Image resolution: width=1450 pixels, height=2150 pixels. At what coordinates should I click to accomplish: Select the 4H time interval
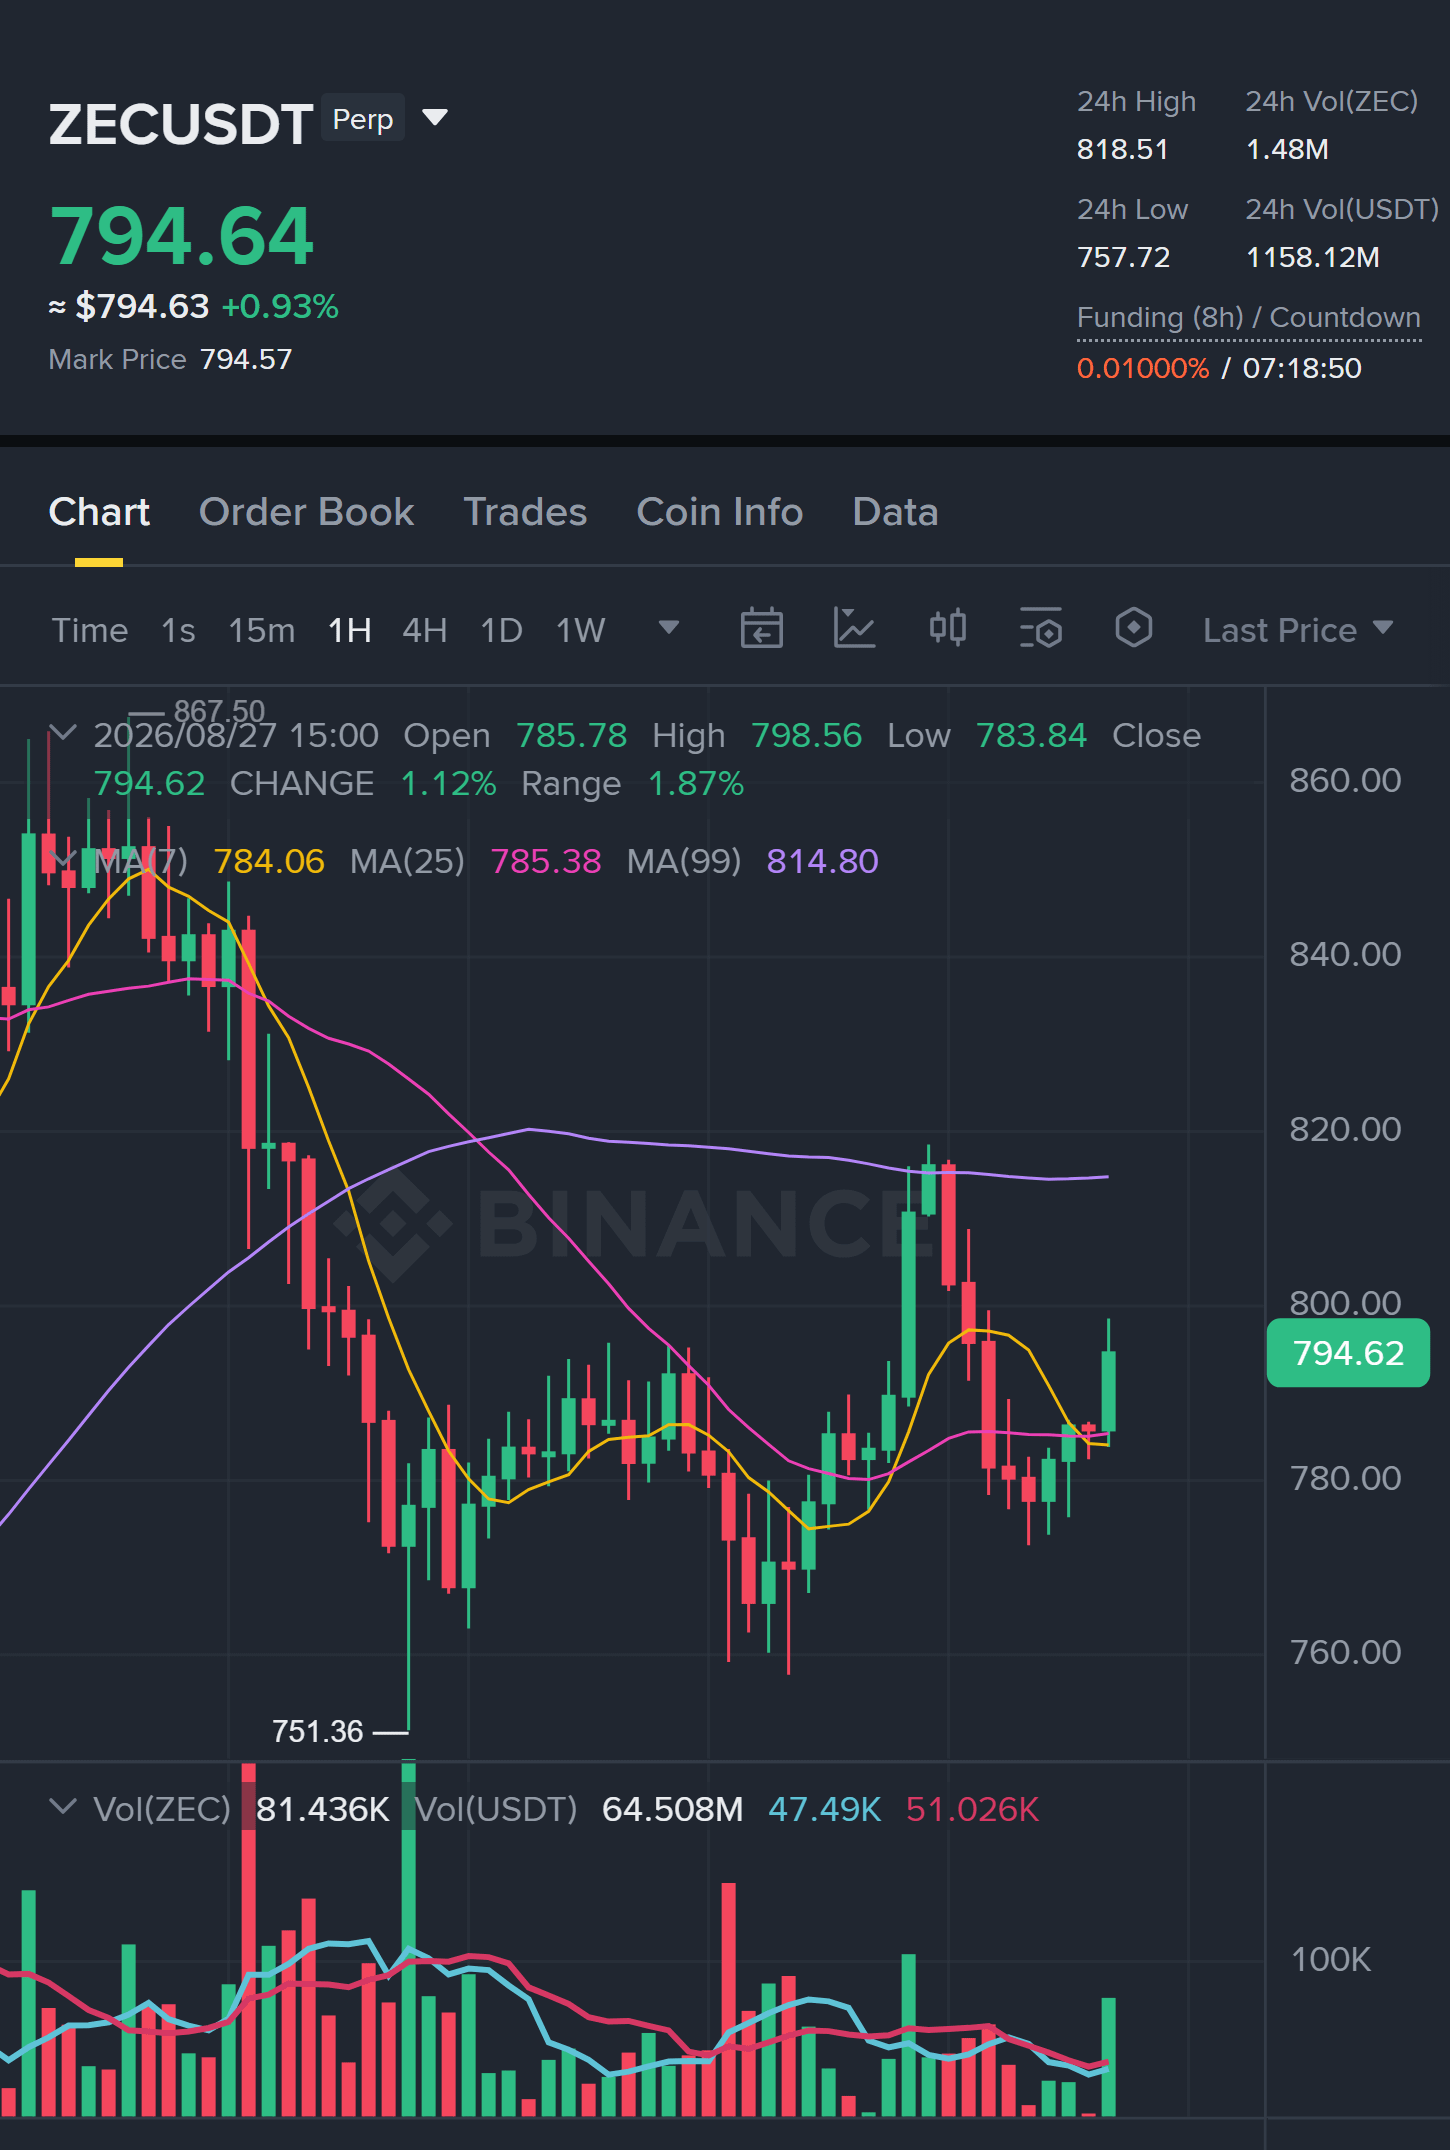[x=424, y=630]
